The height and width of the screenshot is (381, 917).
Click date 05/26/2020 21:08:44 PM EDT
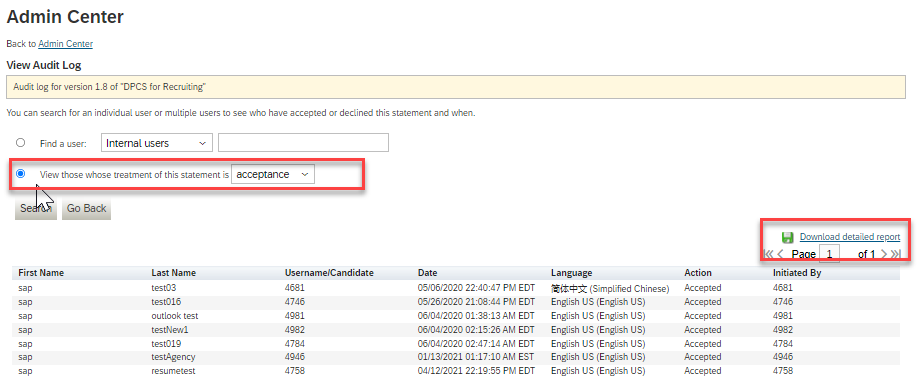476,302
